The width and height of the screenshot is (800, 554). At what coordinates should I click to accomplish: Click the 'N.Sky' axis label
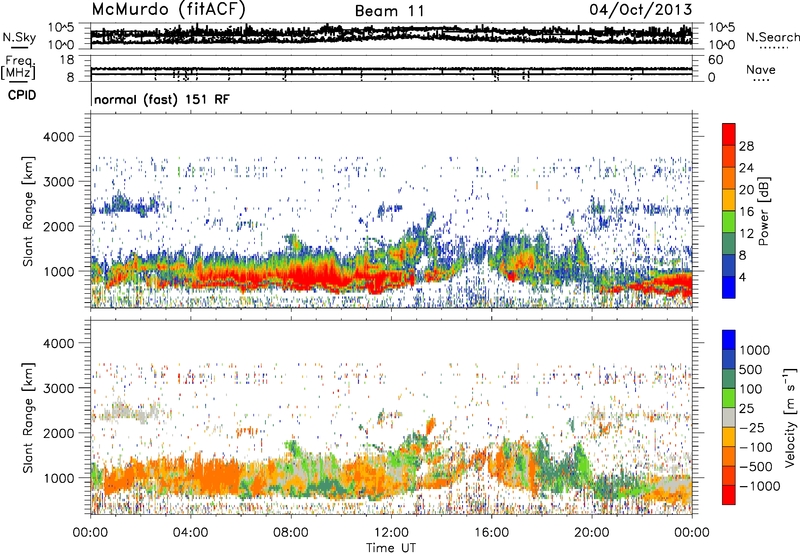coord(19,37)
